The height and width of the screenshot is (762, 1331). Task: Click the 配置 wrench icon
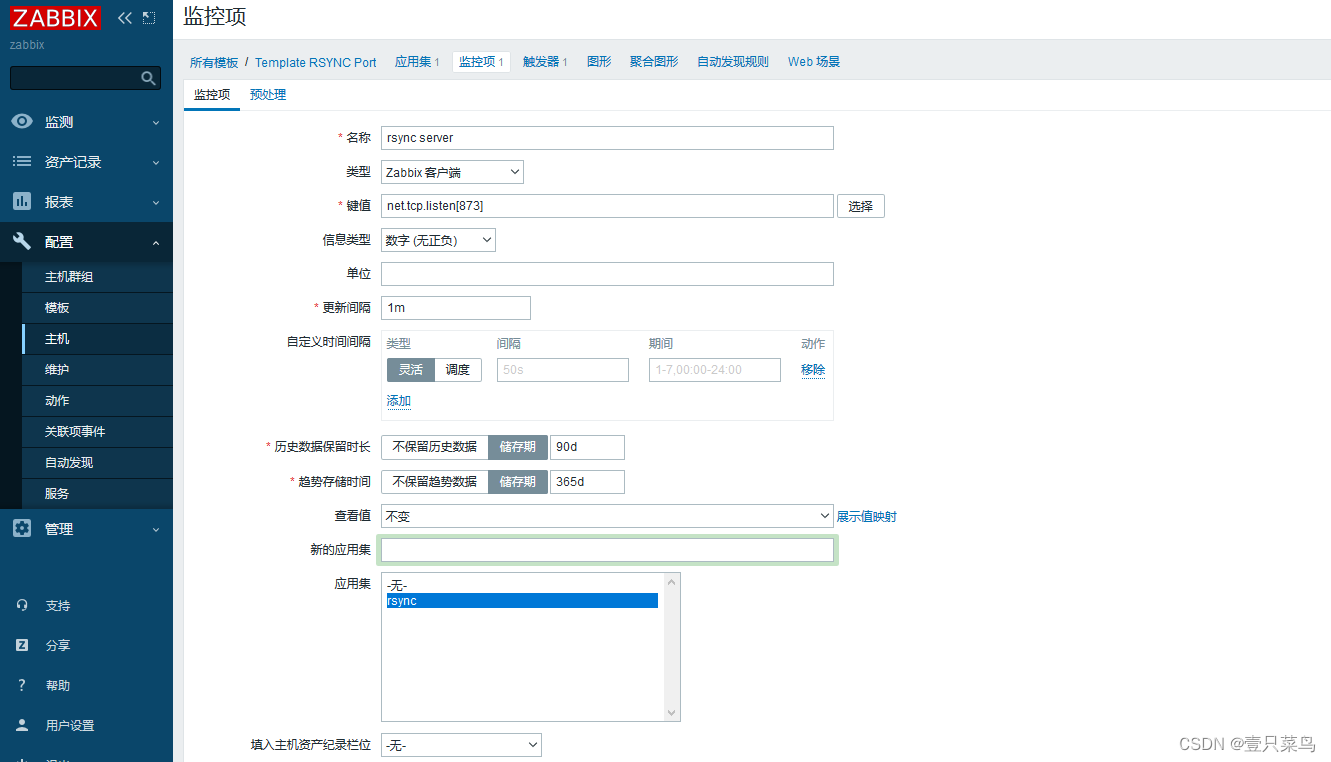(22, 241)
